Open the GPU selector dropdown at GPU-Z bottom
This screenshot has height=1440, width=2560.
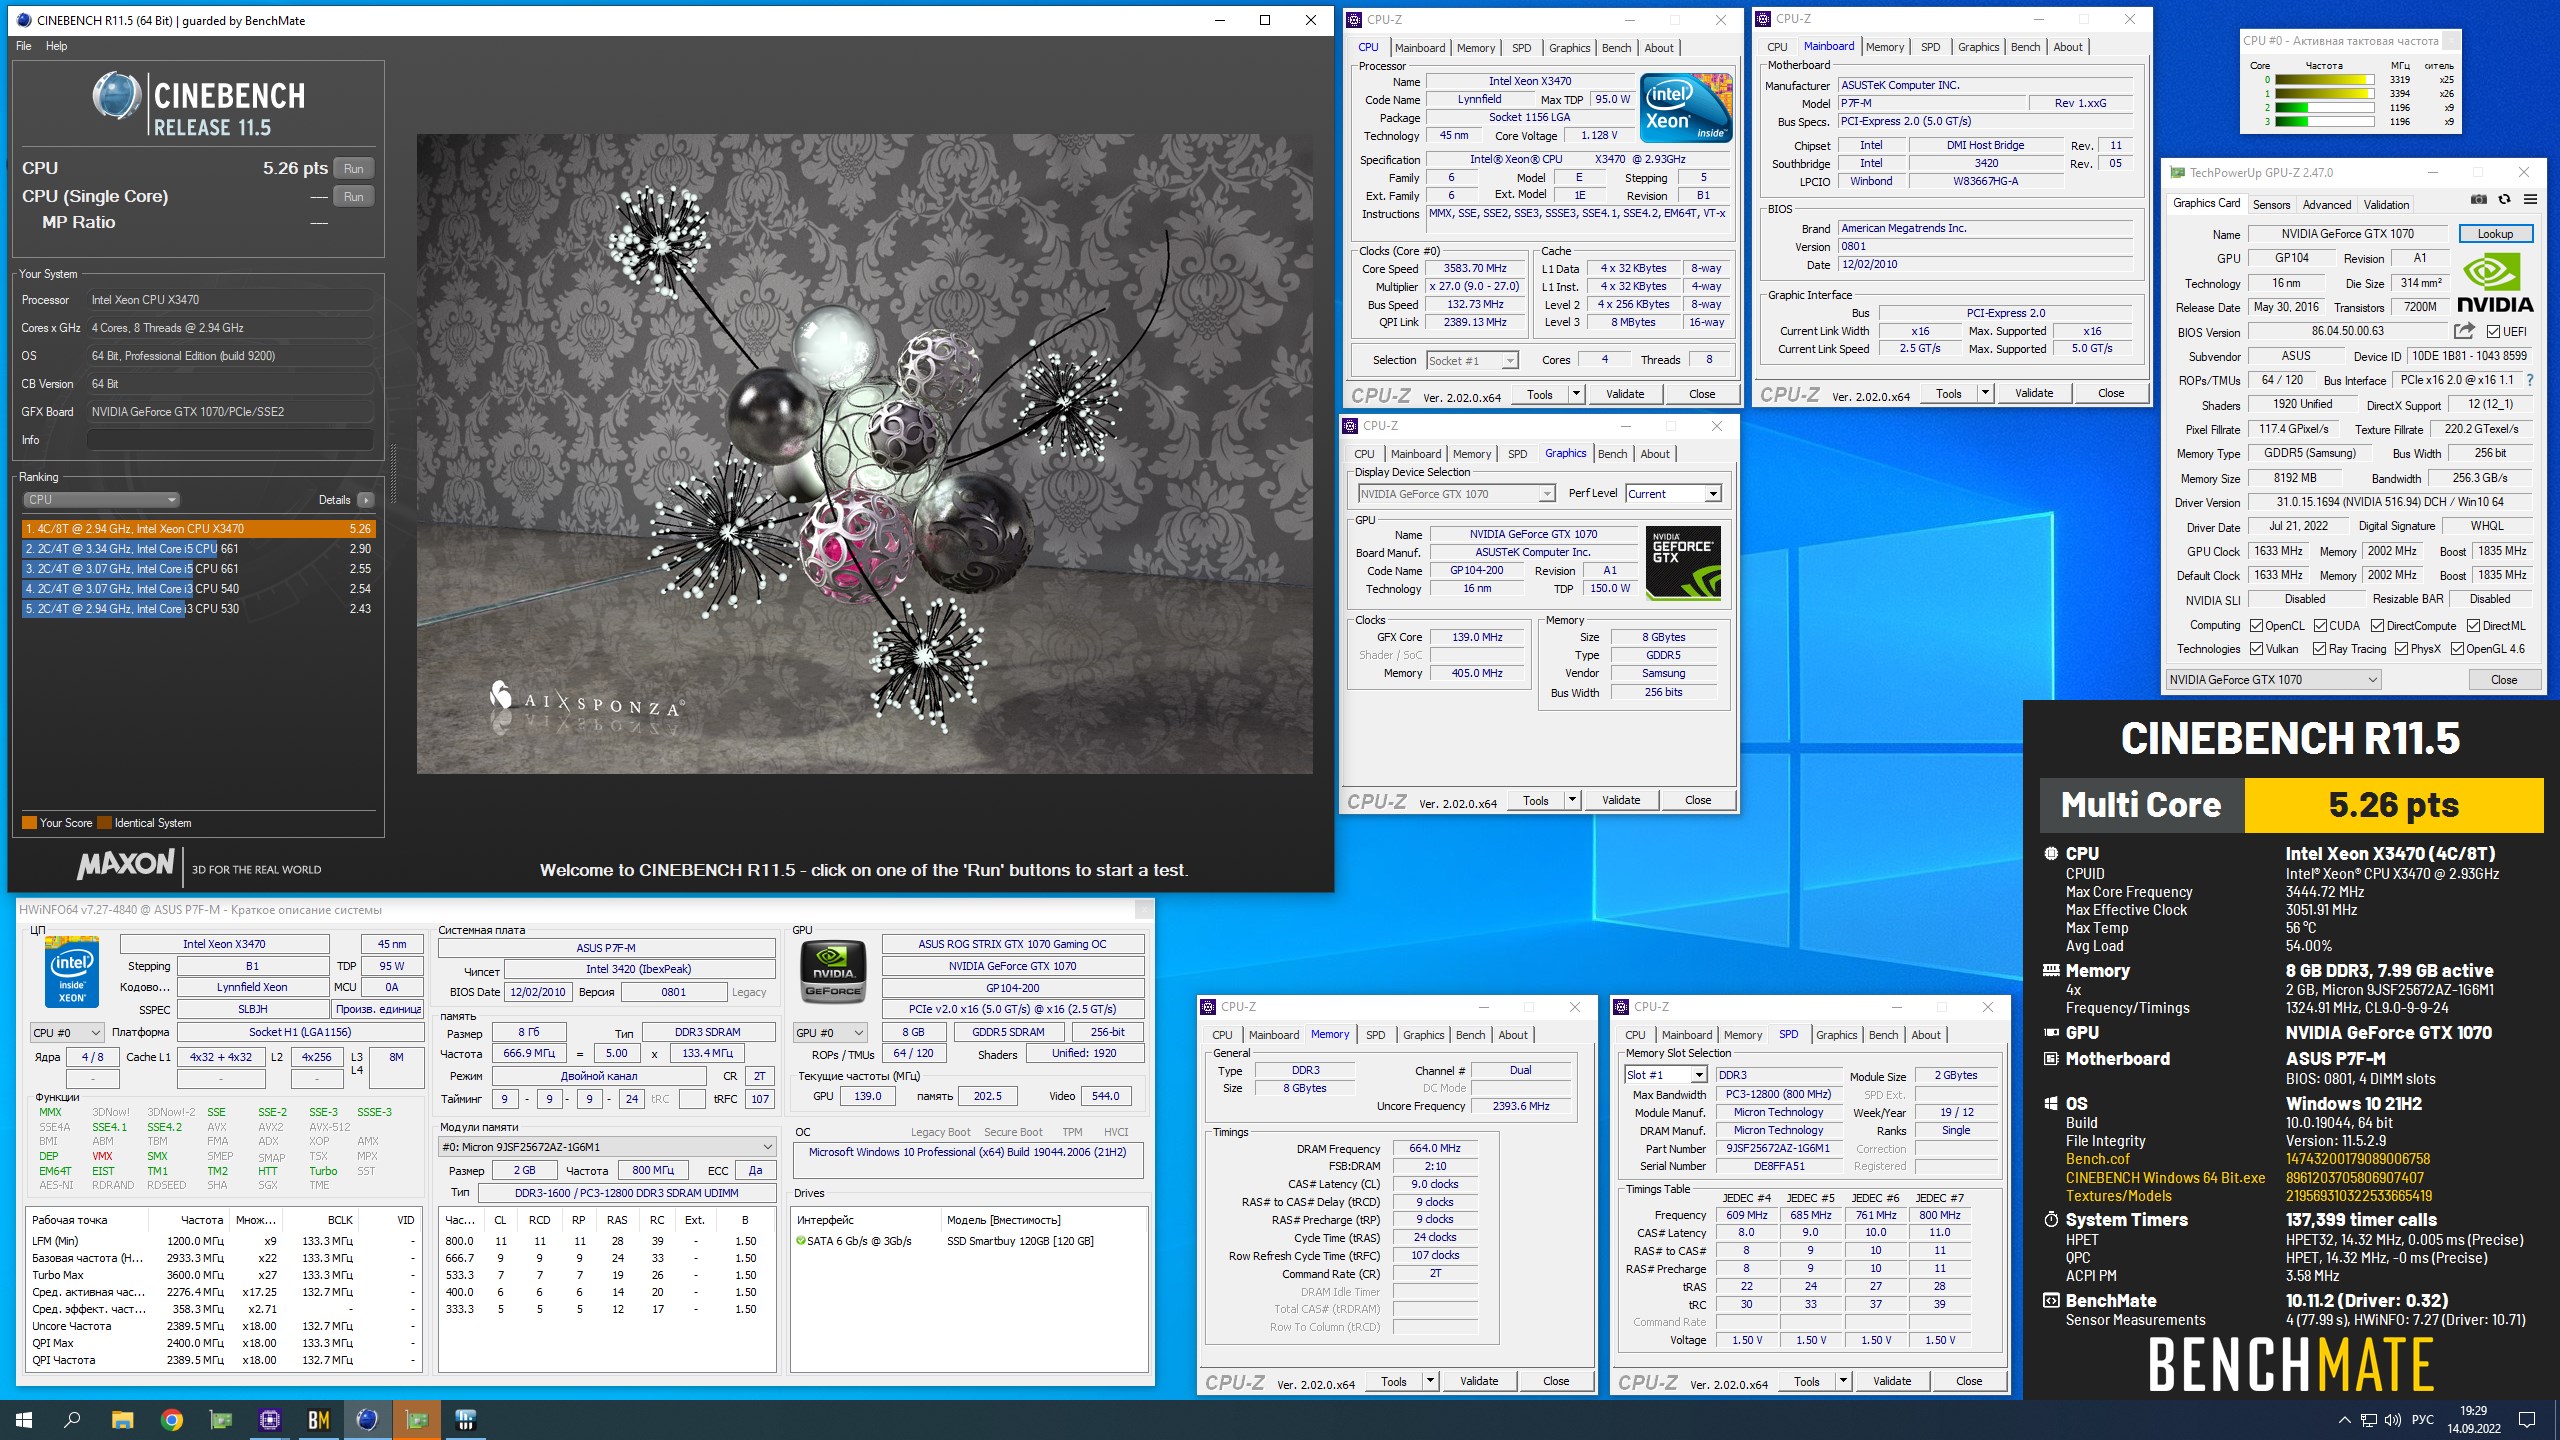[x=2273, y=680]
